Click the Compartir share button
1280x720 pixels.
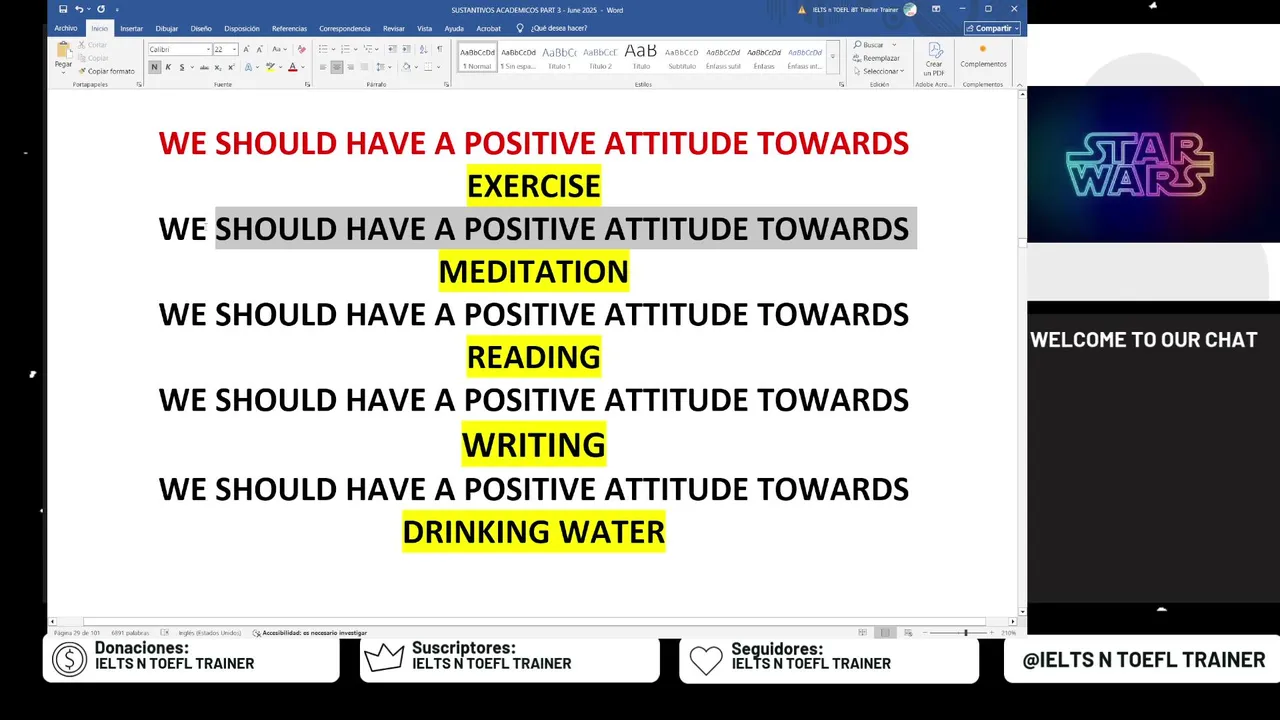point(992,28)
